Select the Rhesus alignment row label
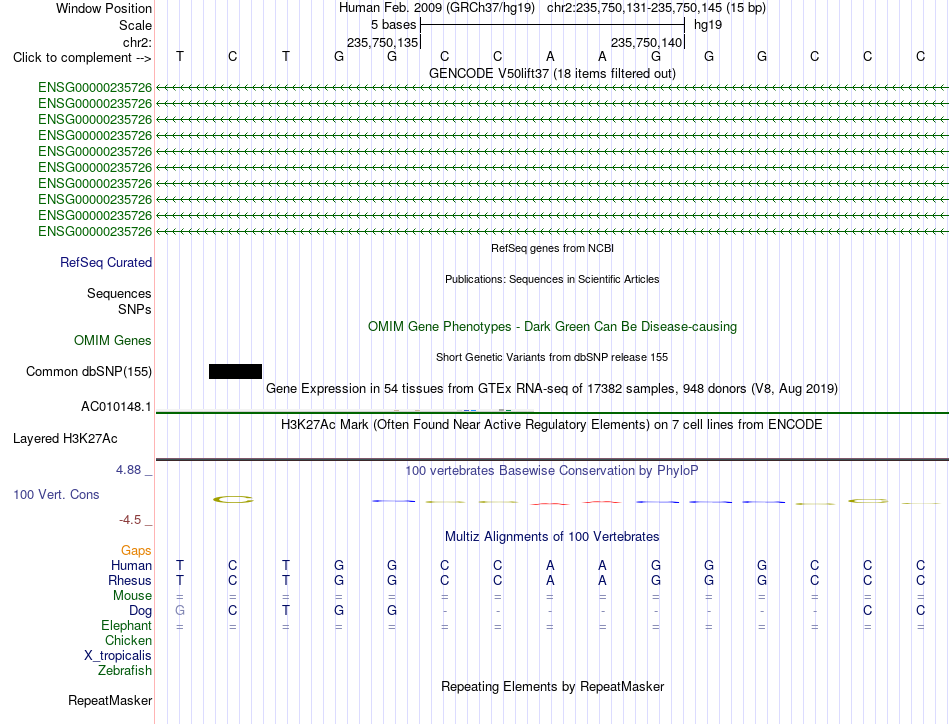The width and height of the screenshot is (950, 724). tap(130, 580)
